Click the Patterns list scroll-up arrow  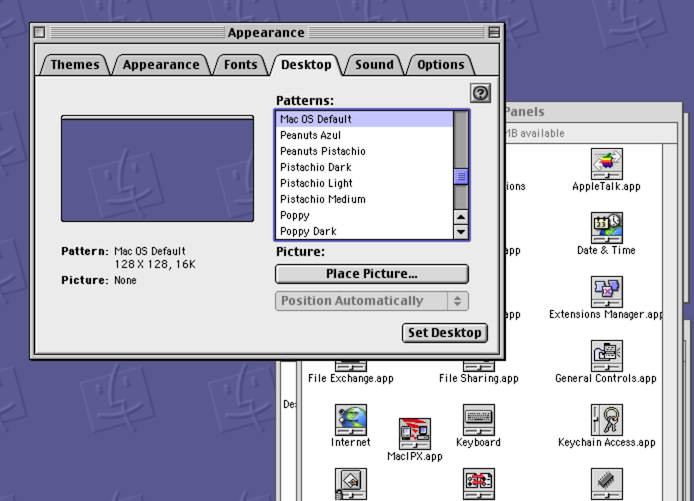tap(461, 217)
